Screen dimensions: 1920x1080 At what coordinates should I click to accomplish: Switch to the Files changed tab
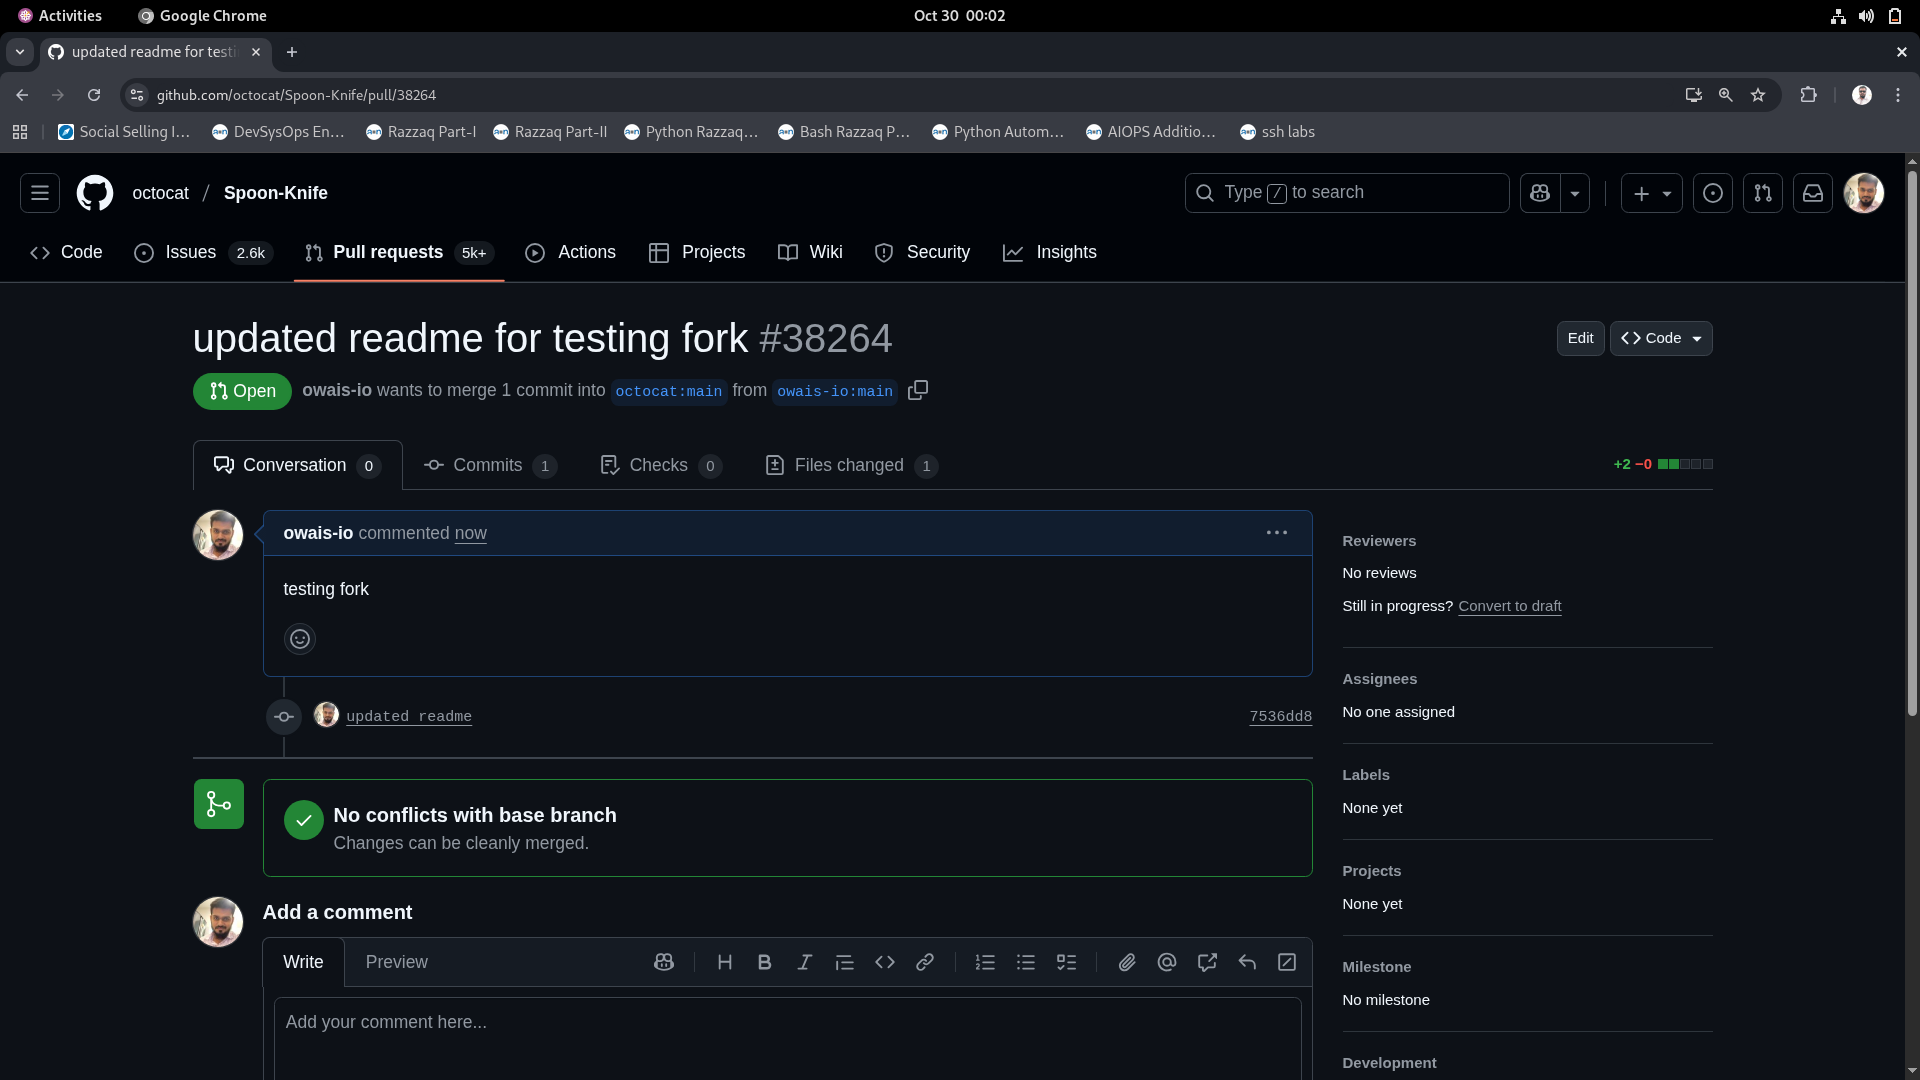[x=850, y=465]
